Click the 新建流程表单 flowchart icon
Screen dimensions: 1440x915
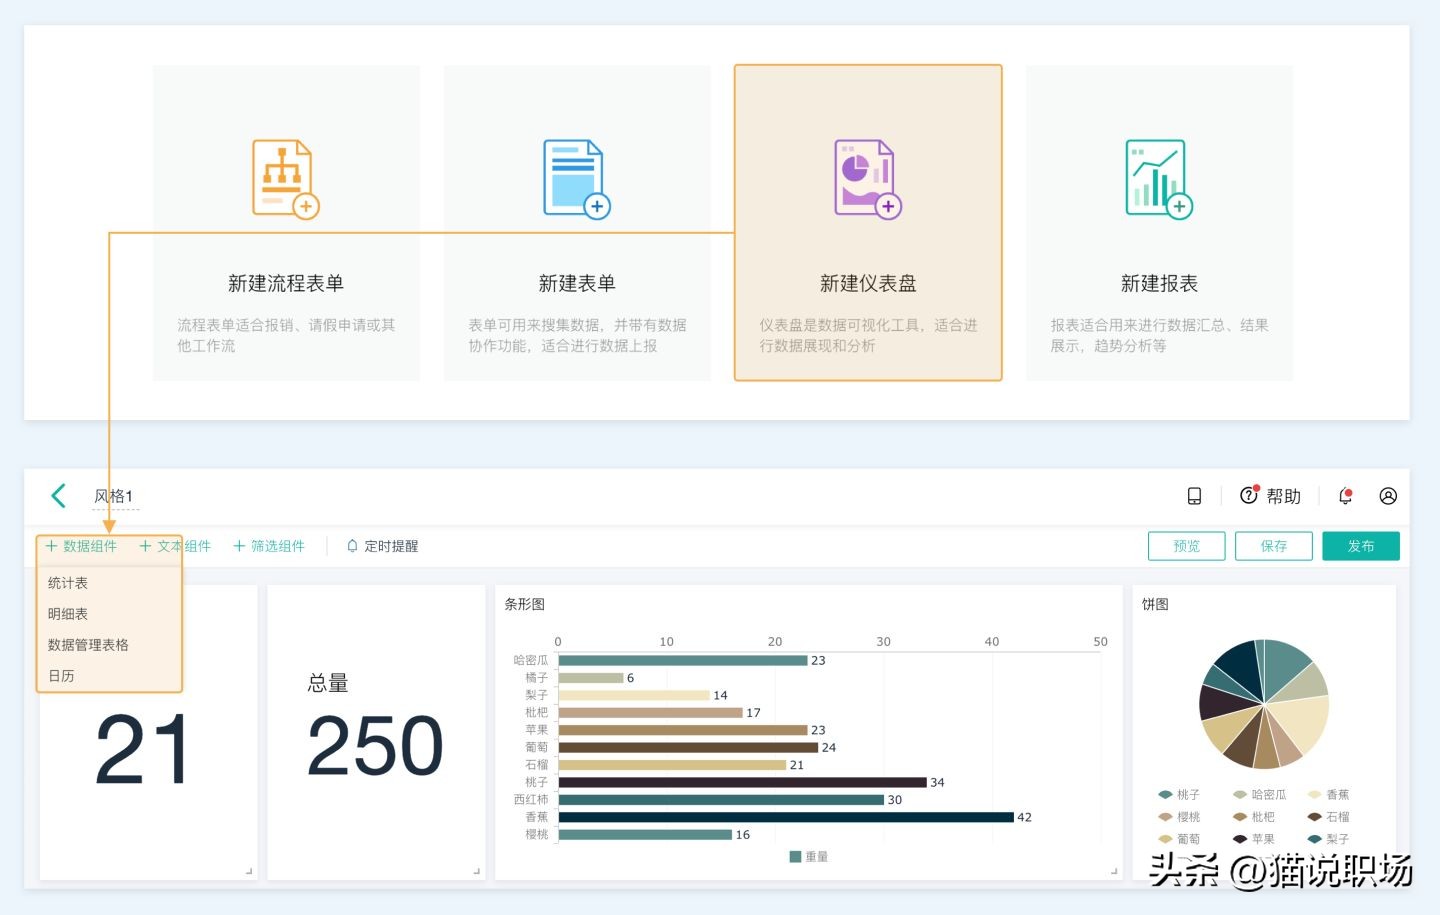(x=286, y=179)
